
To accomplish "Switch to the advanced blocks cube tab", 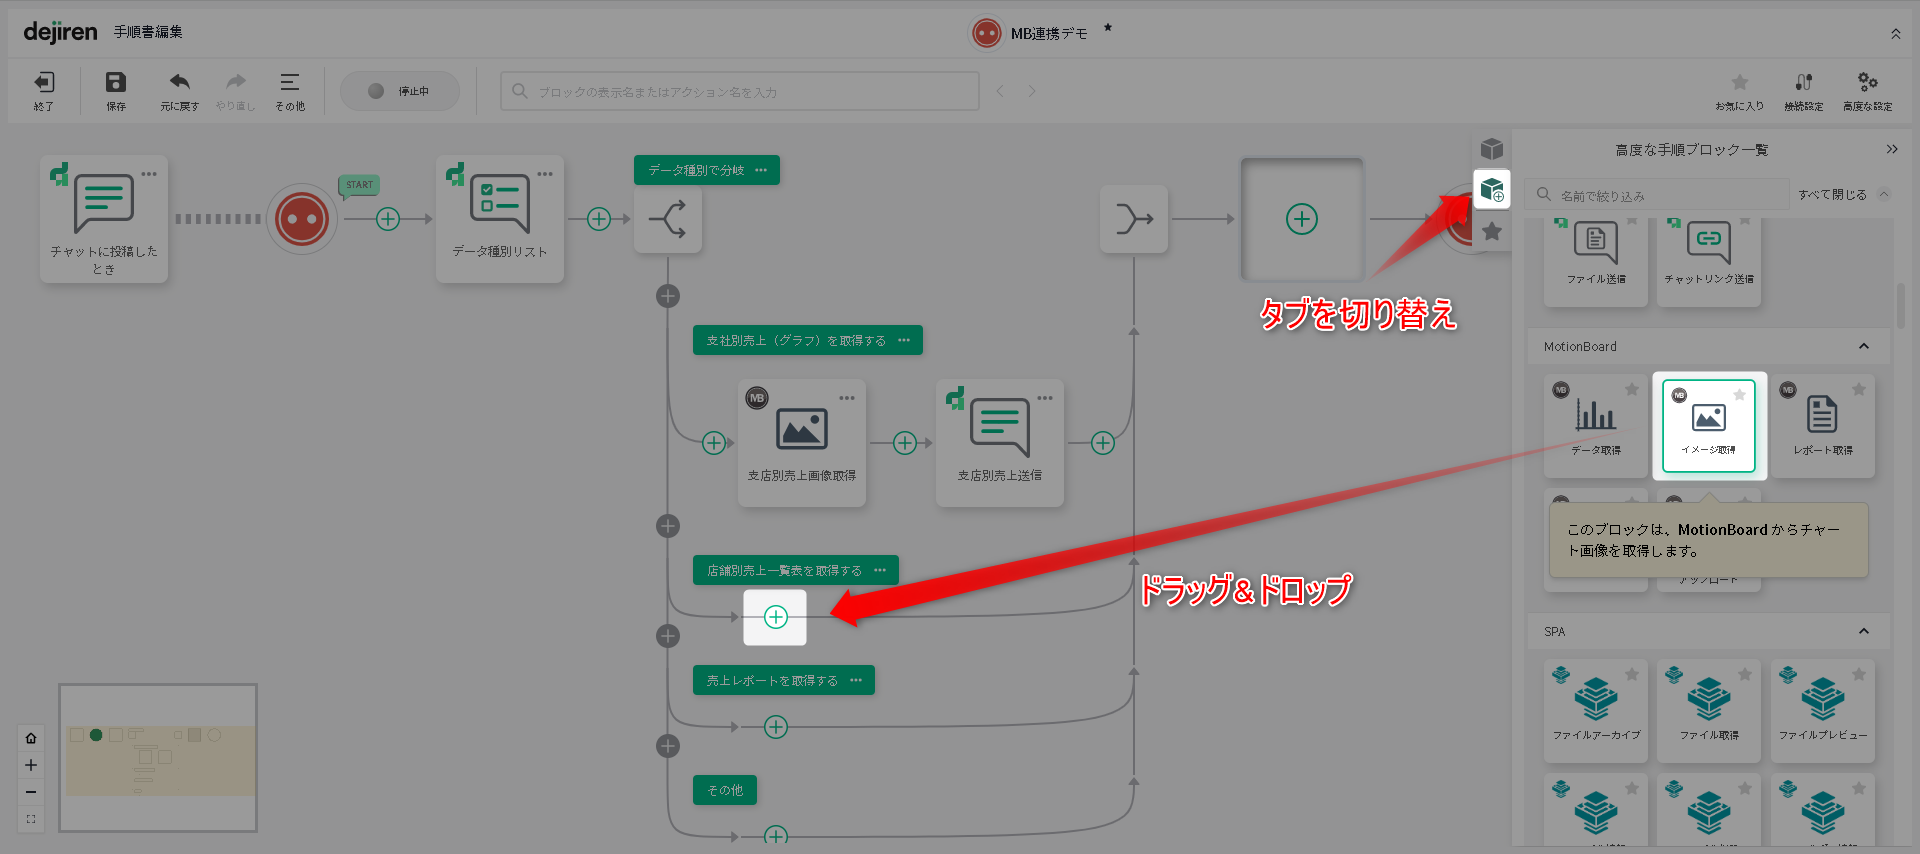I will tap(1492, 189).
